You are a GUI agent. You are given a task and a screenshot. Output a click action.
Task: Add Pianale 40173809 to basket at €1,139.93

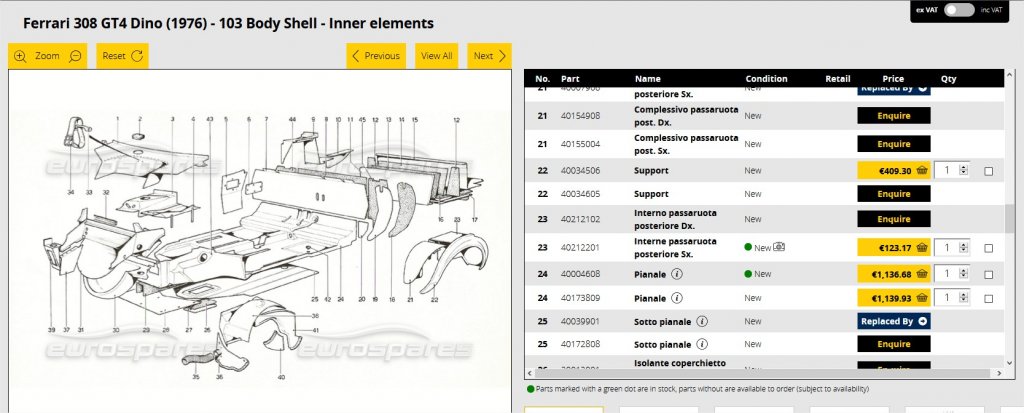pyautogui.click(x=893, y=298)
